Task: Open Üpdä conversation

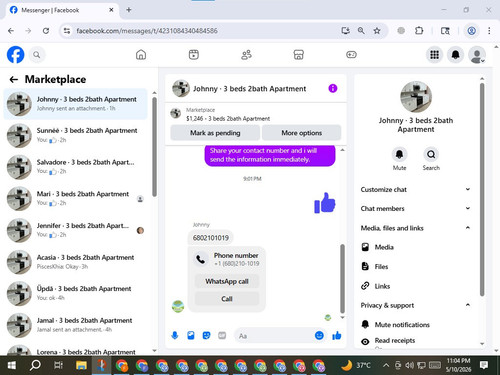Action: (75, 293)
